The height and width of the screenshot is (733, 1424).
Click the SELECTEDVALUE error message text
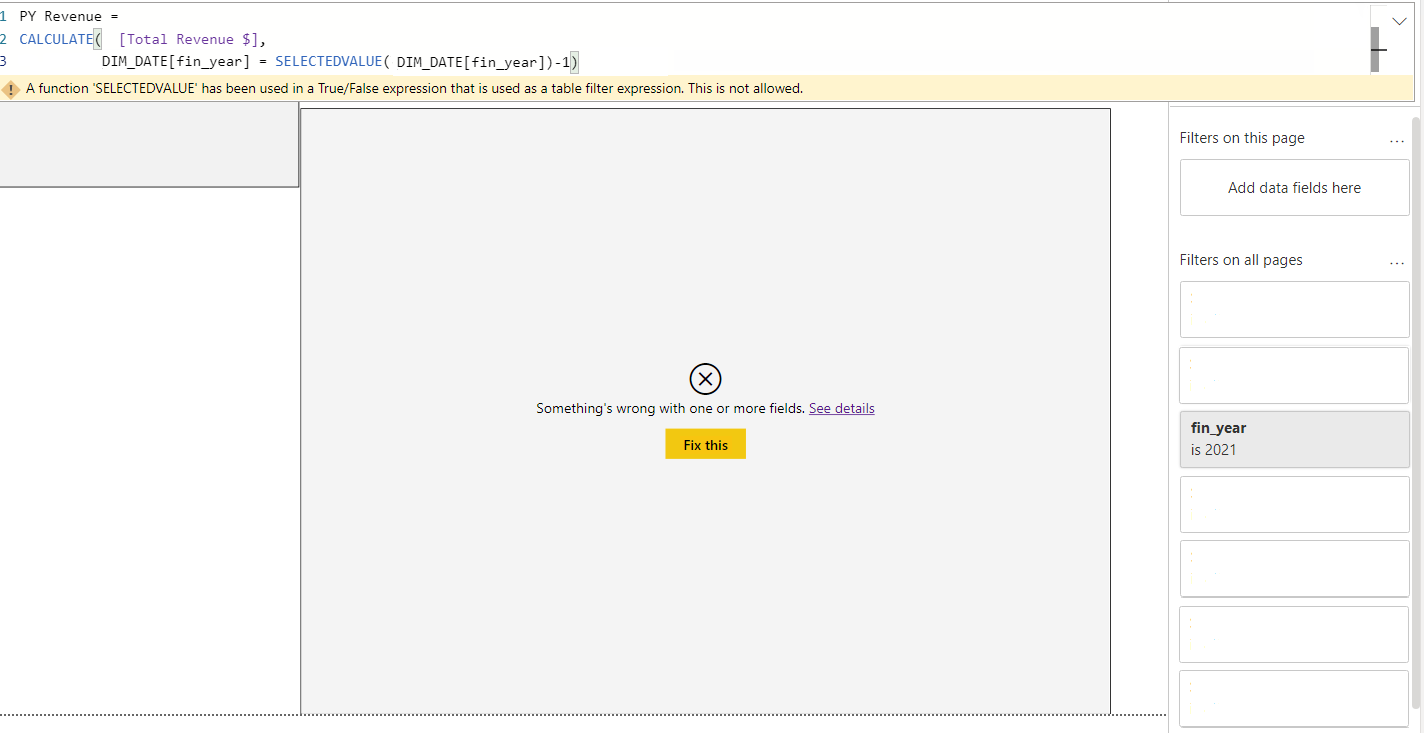point(414,89)
